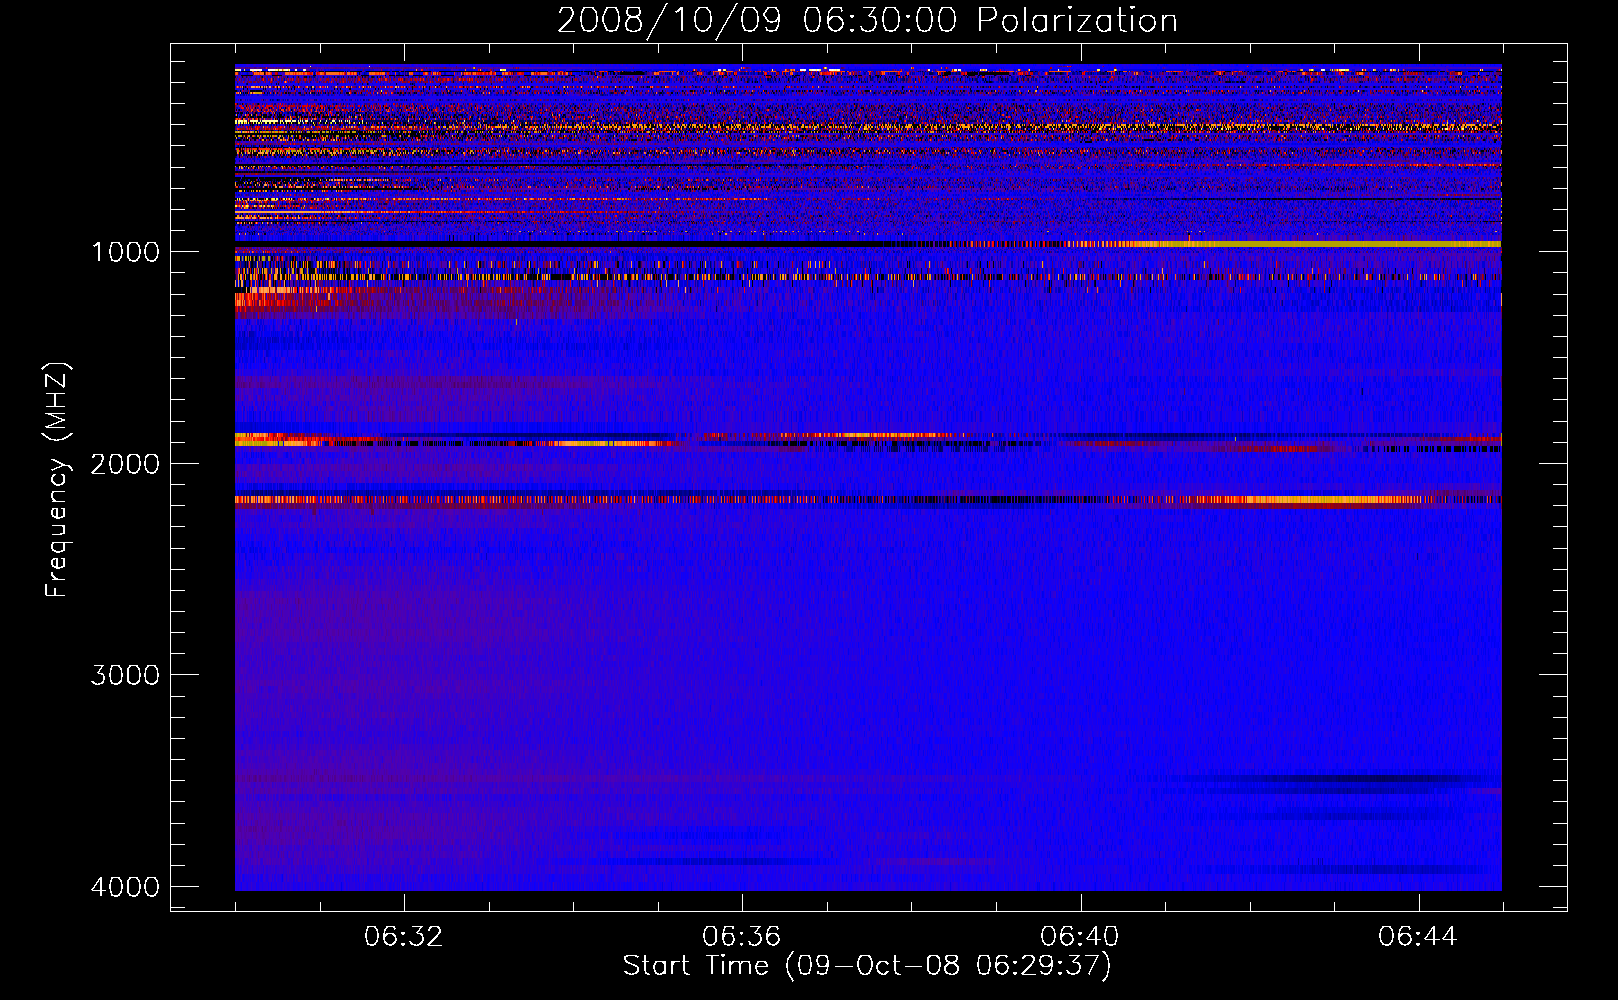Viewport: 1618px width, 1000px height.
Task: Click the 06:36 time tick label
Action: (x=742, y=936)
